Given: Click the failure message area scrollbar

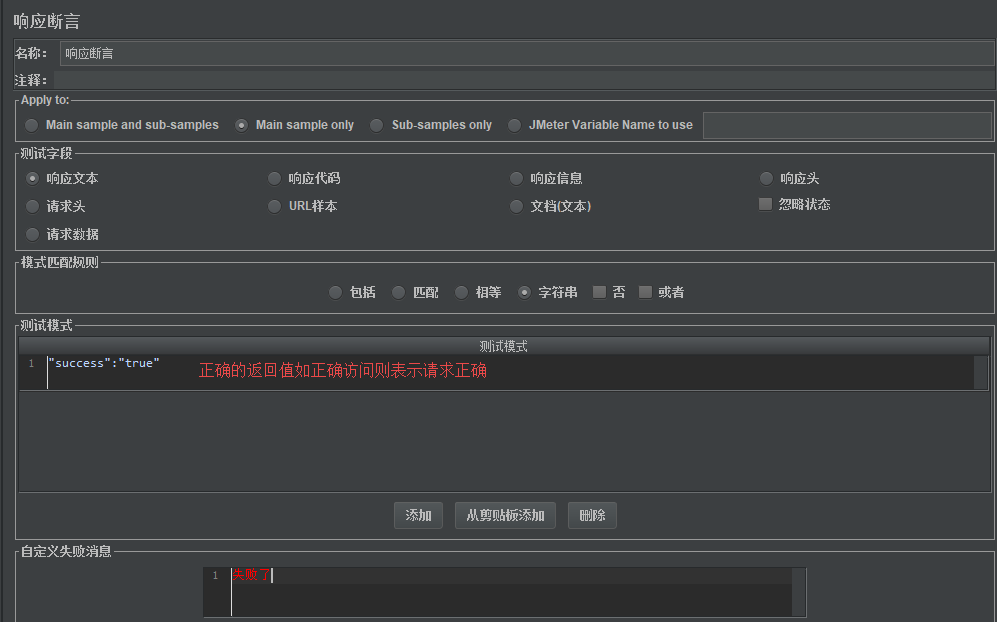Looking at the screenshot, I should point(799,592).
